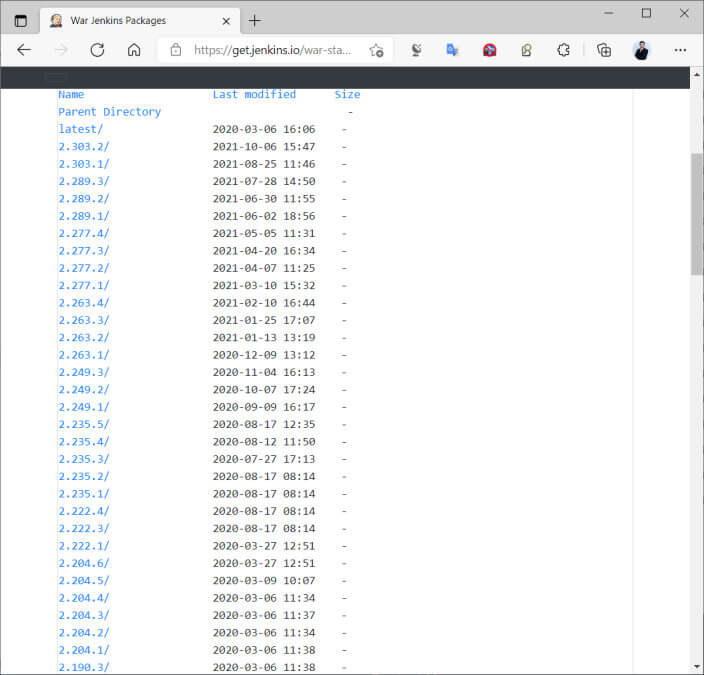Open the 2.289.2/ directory

(84, 199)
